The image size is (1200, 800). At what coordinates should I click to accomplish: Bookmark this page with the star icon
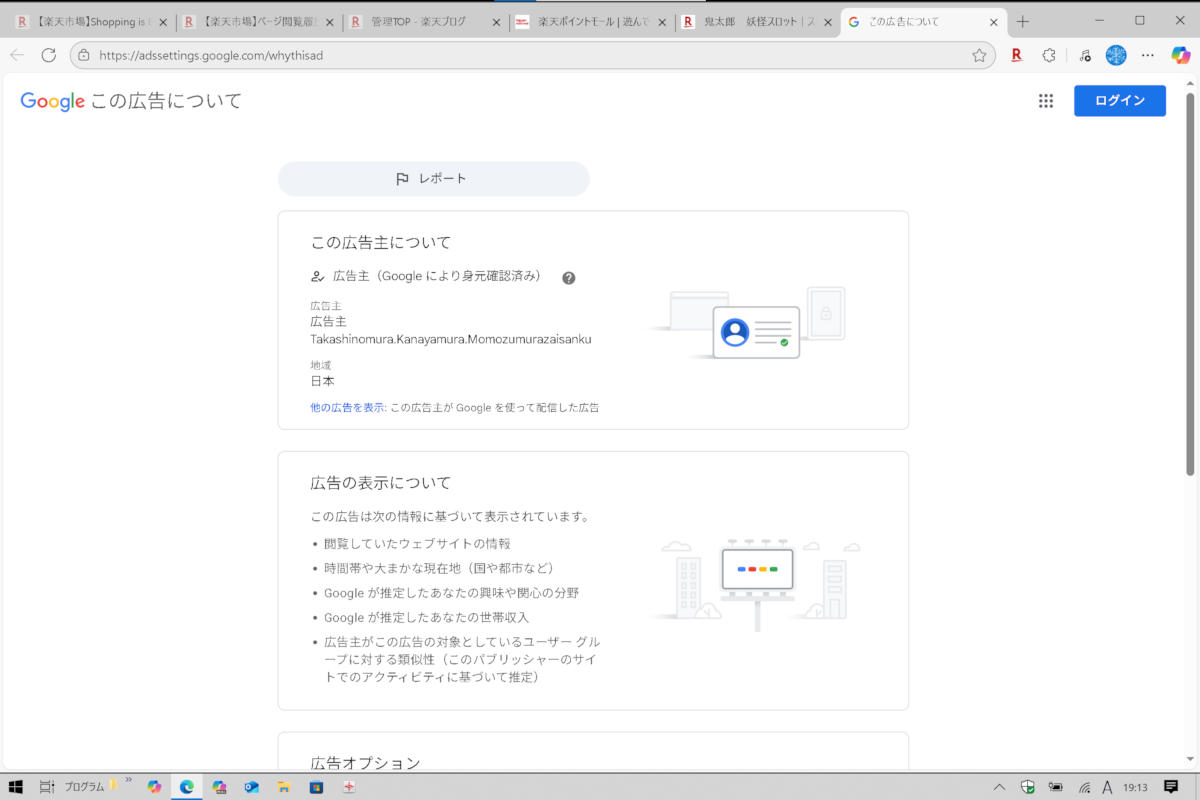[979, 56]
